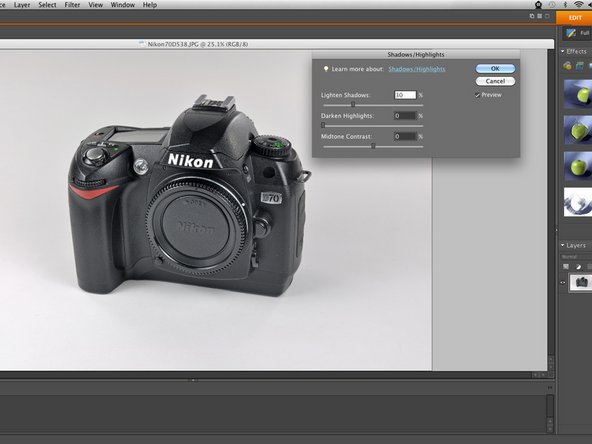
Task: Click the Midtone Contrast value field
Action: [405, 136]
